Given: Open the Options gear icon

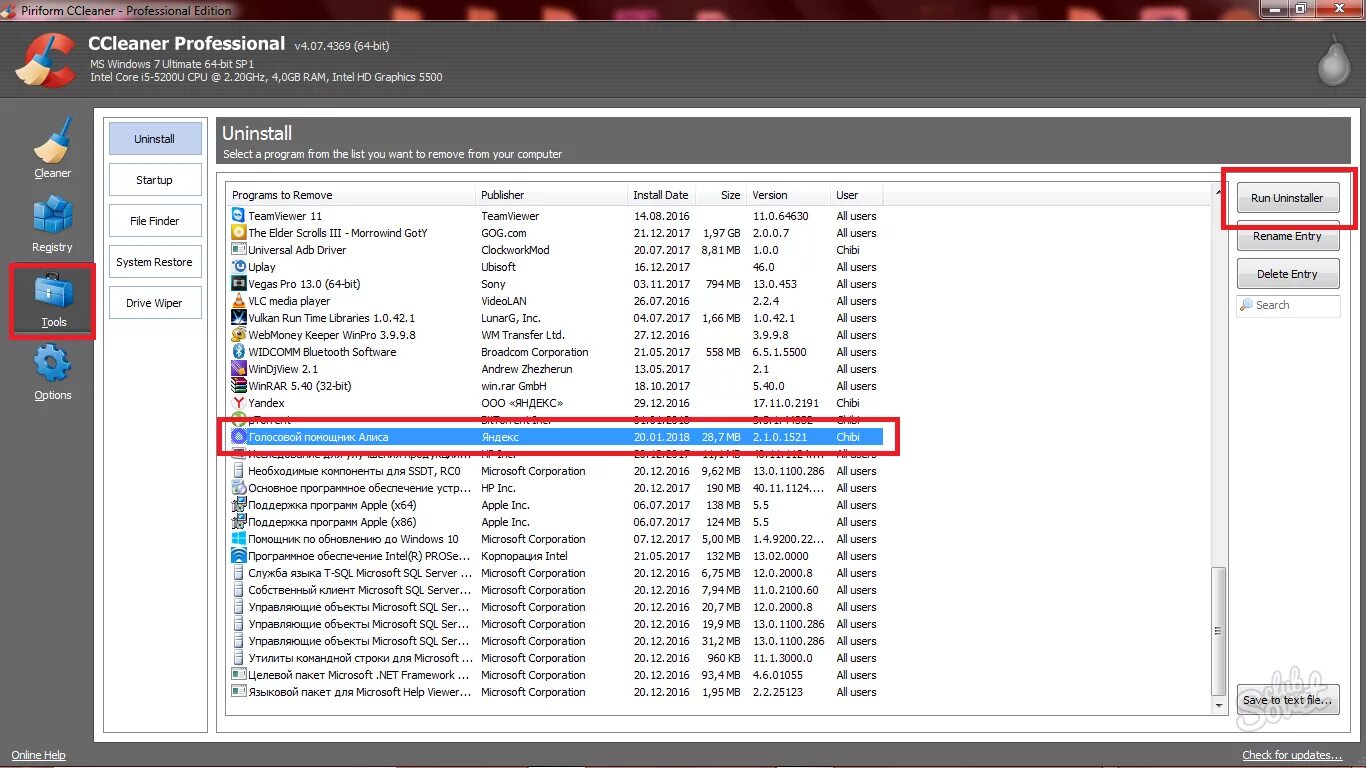Looking at the screenshot, I should click(x=52, y=364).
